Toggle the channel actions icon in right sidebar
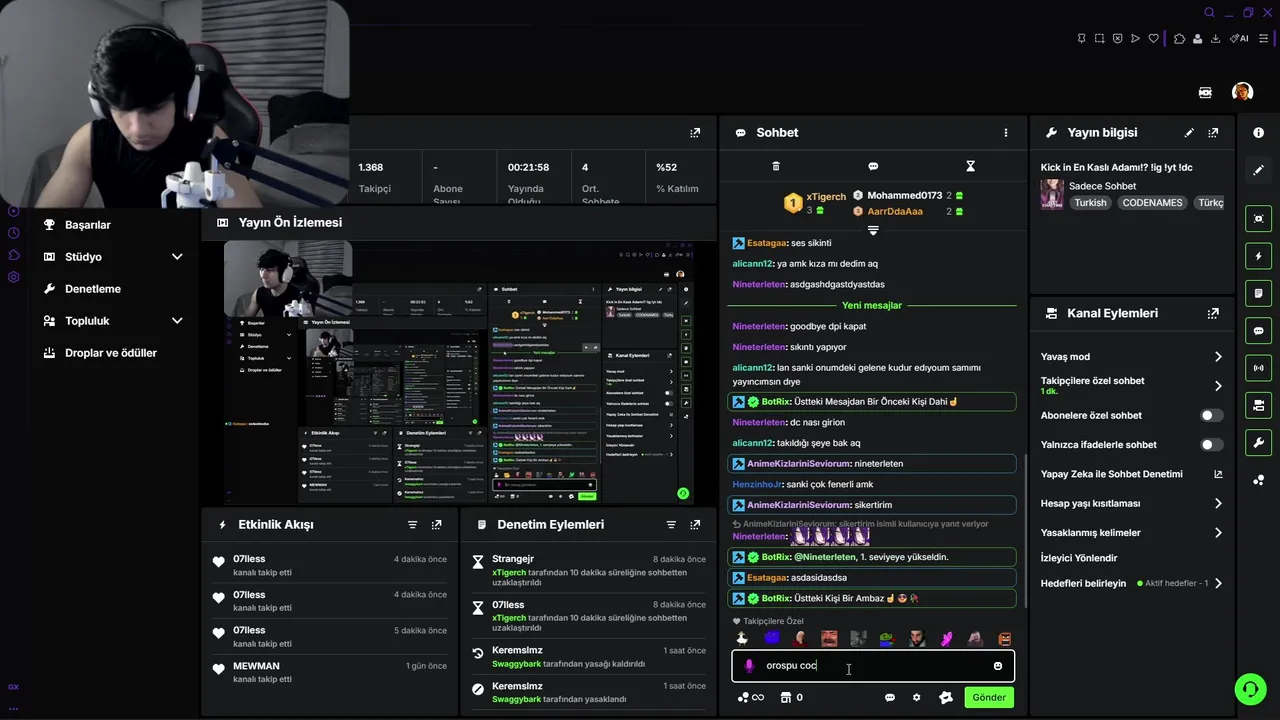 (1258, 405)
